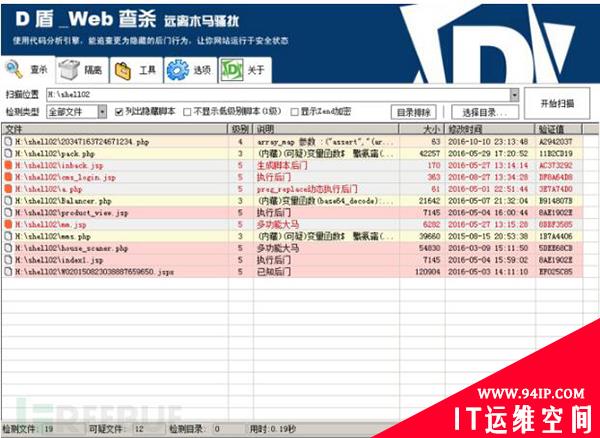Click hash value EF025C85
Screen dimensions: 600x438
556,272
